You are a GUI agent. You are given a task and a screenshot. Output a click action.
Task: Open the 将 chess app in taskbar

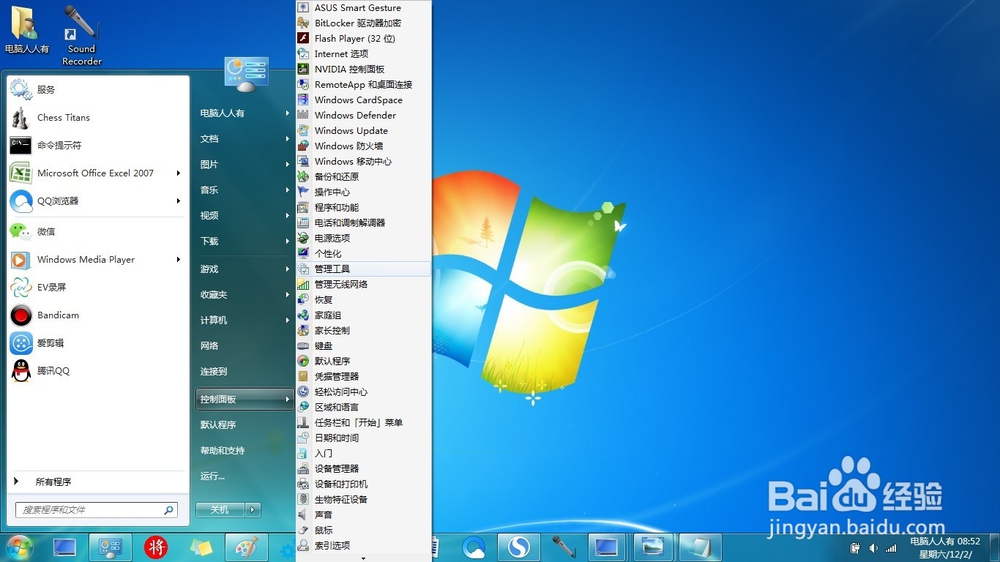click(156, 547)
